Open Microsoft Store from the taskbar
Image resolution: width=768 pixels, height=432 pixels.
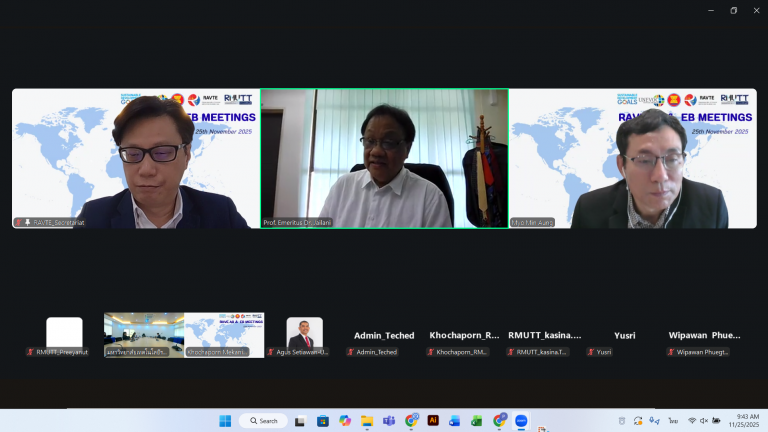coord(324,421)
